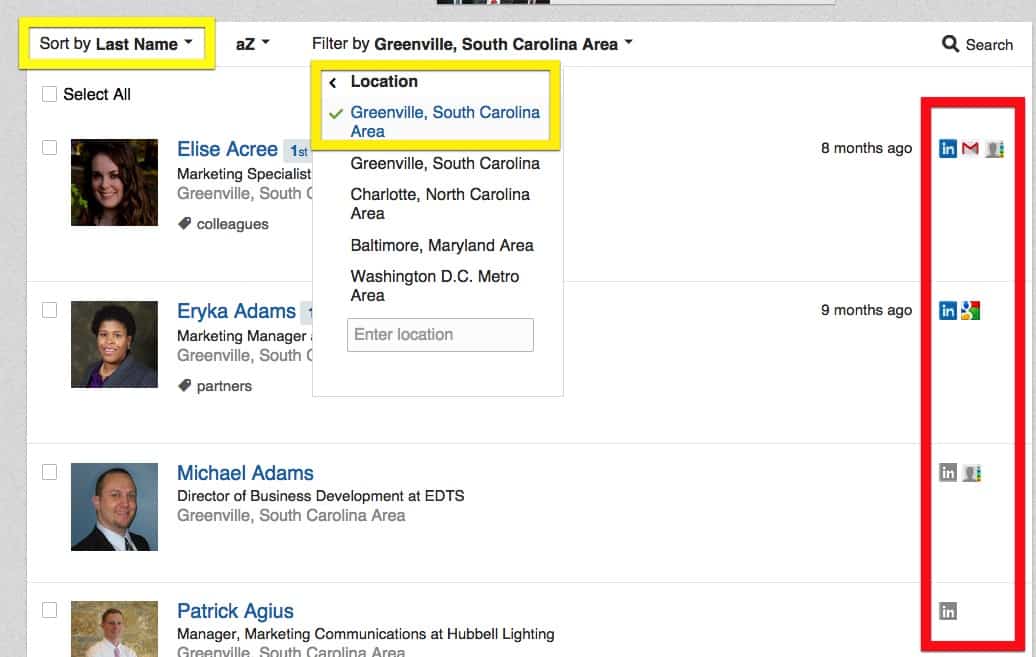Open Search using the magnifier icon
The image size is (1036, 657).
[x=951, y=44]
